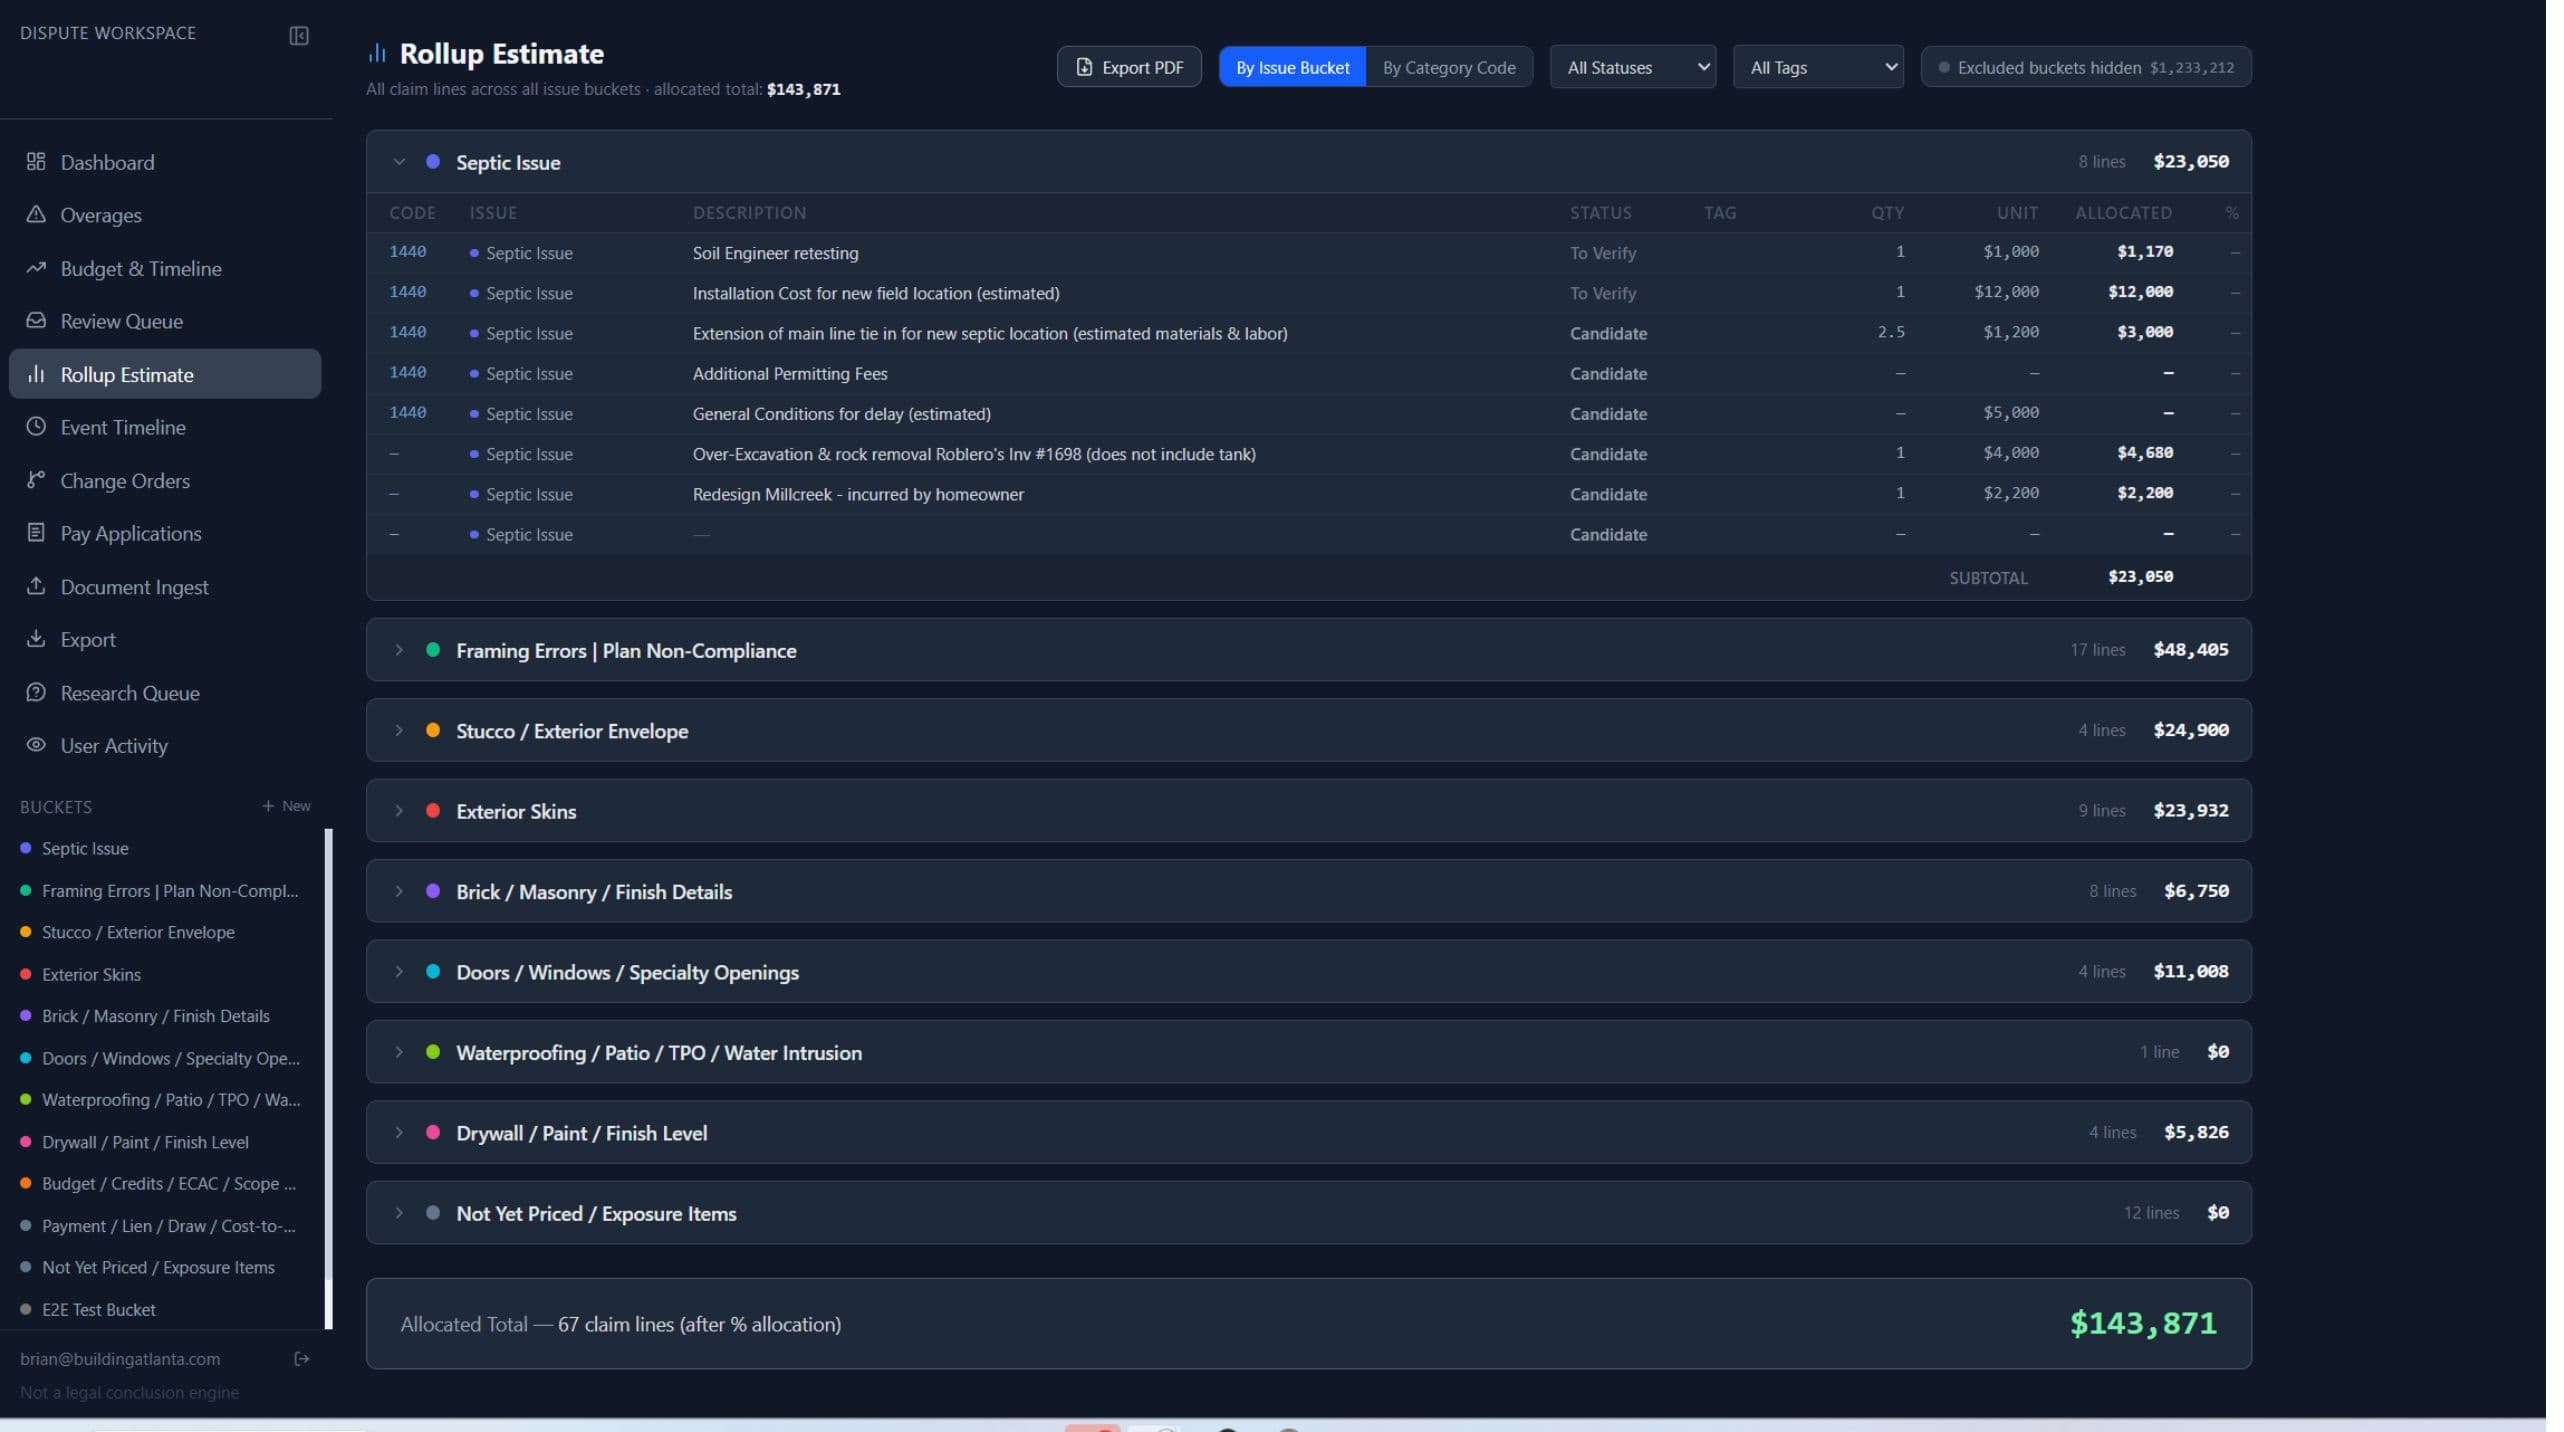Switch view to By Issue Bucket

[1292, 67]
